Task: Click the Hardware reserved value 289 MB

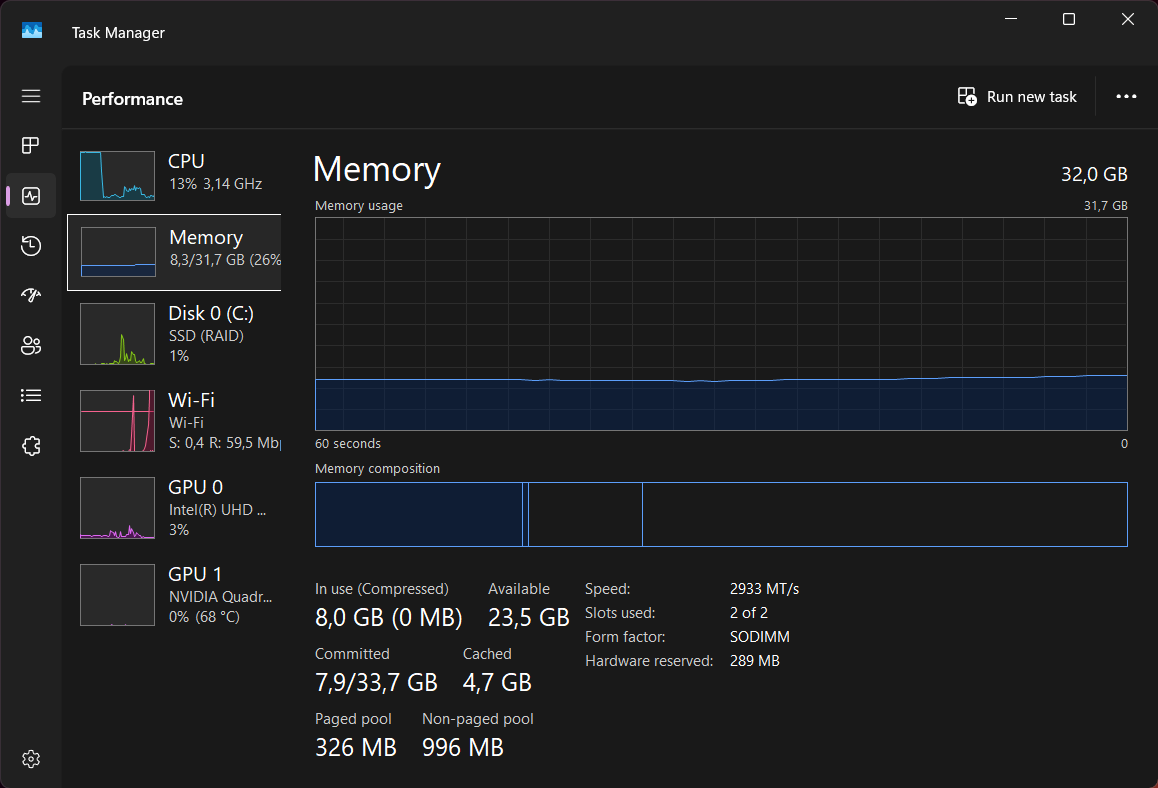Action: (x=755, y=661)
